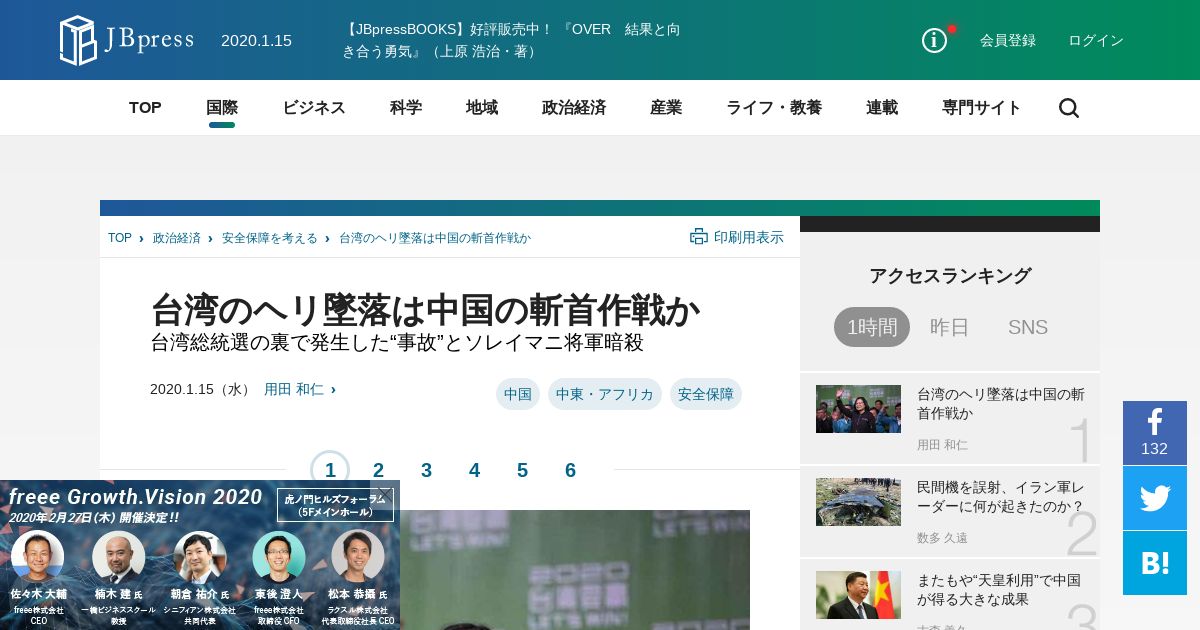Go to article page 2

point(378,470)
